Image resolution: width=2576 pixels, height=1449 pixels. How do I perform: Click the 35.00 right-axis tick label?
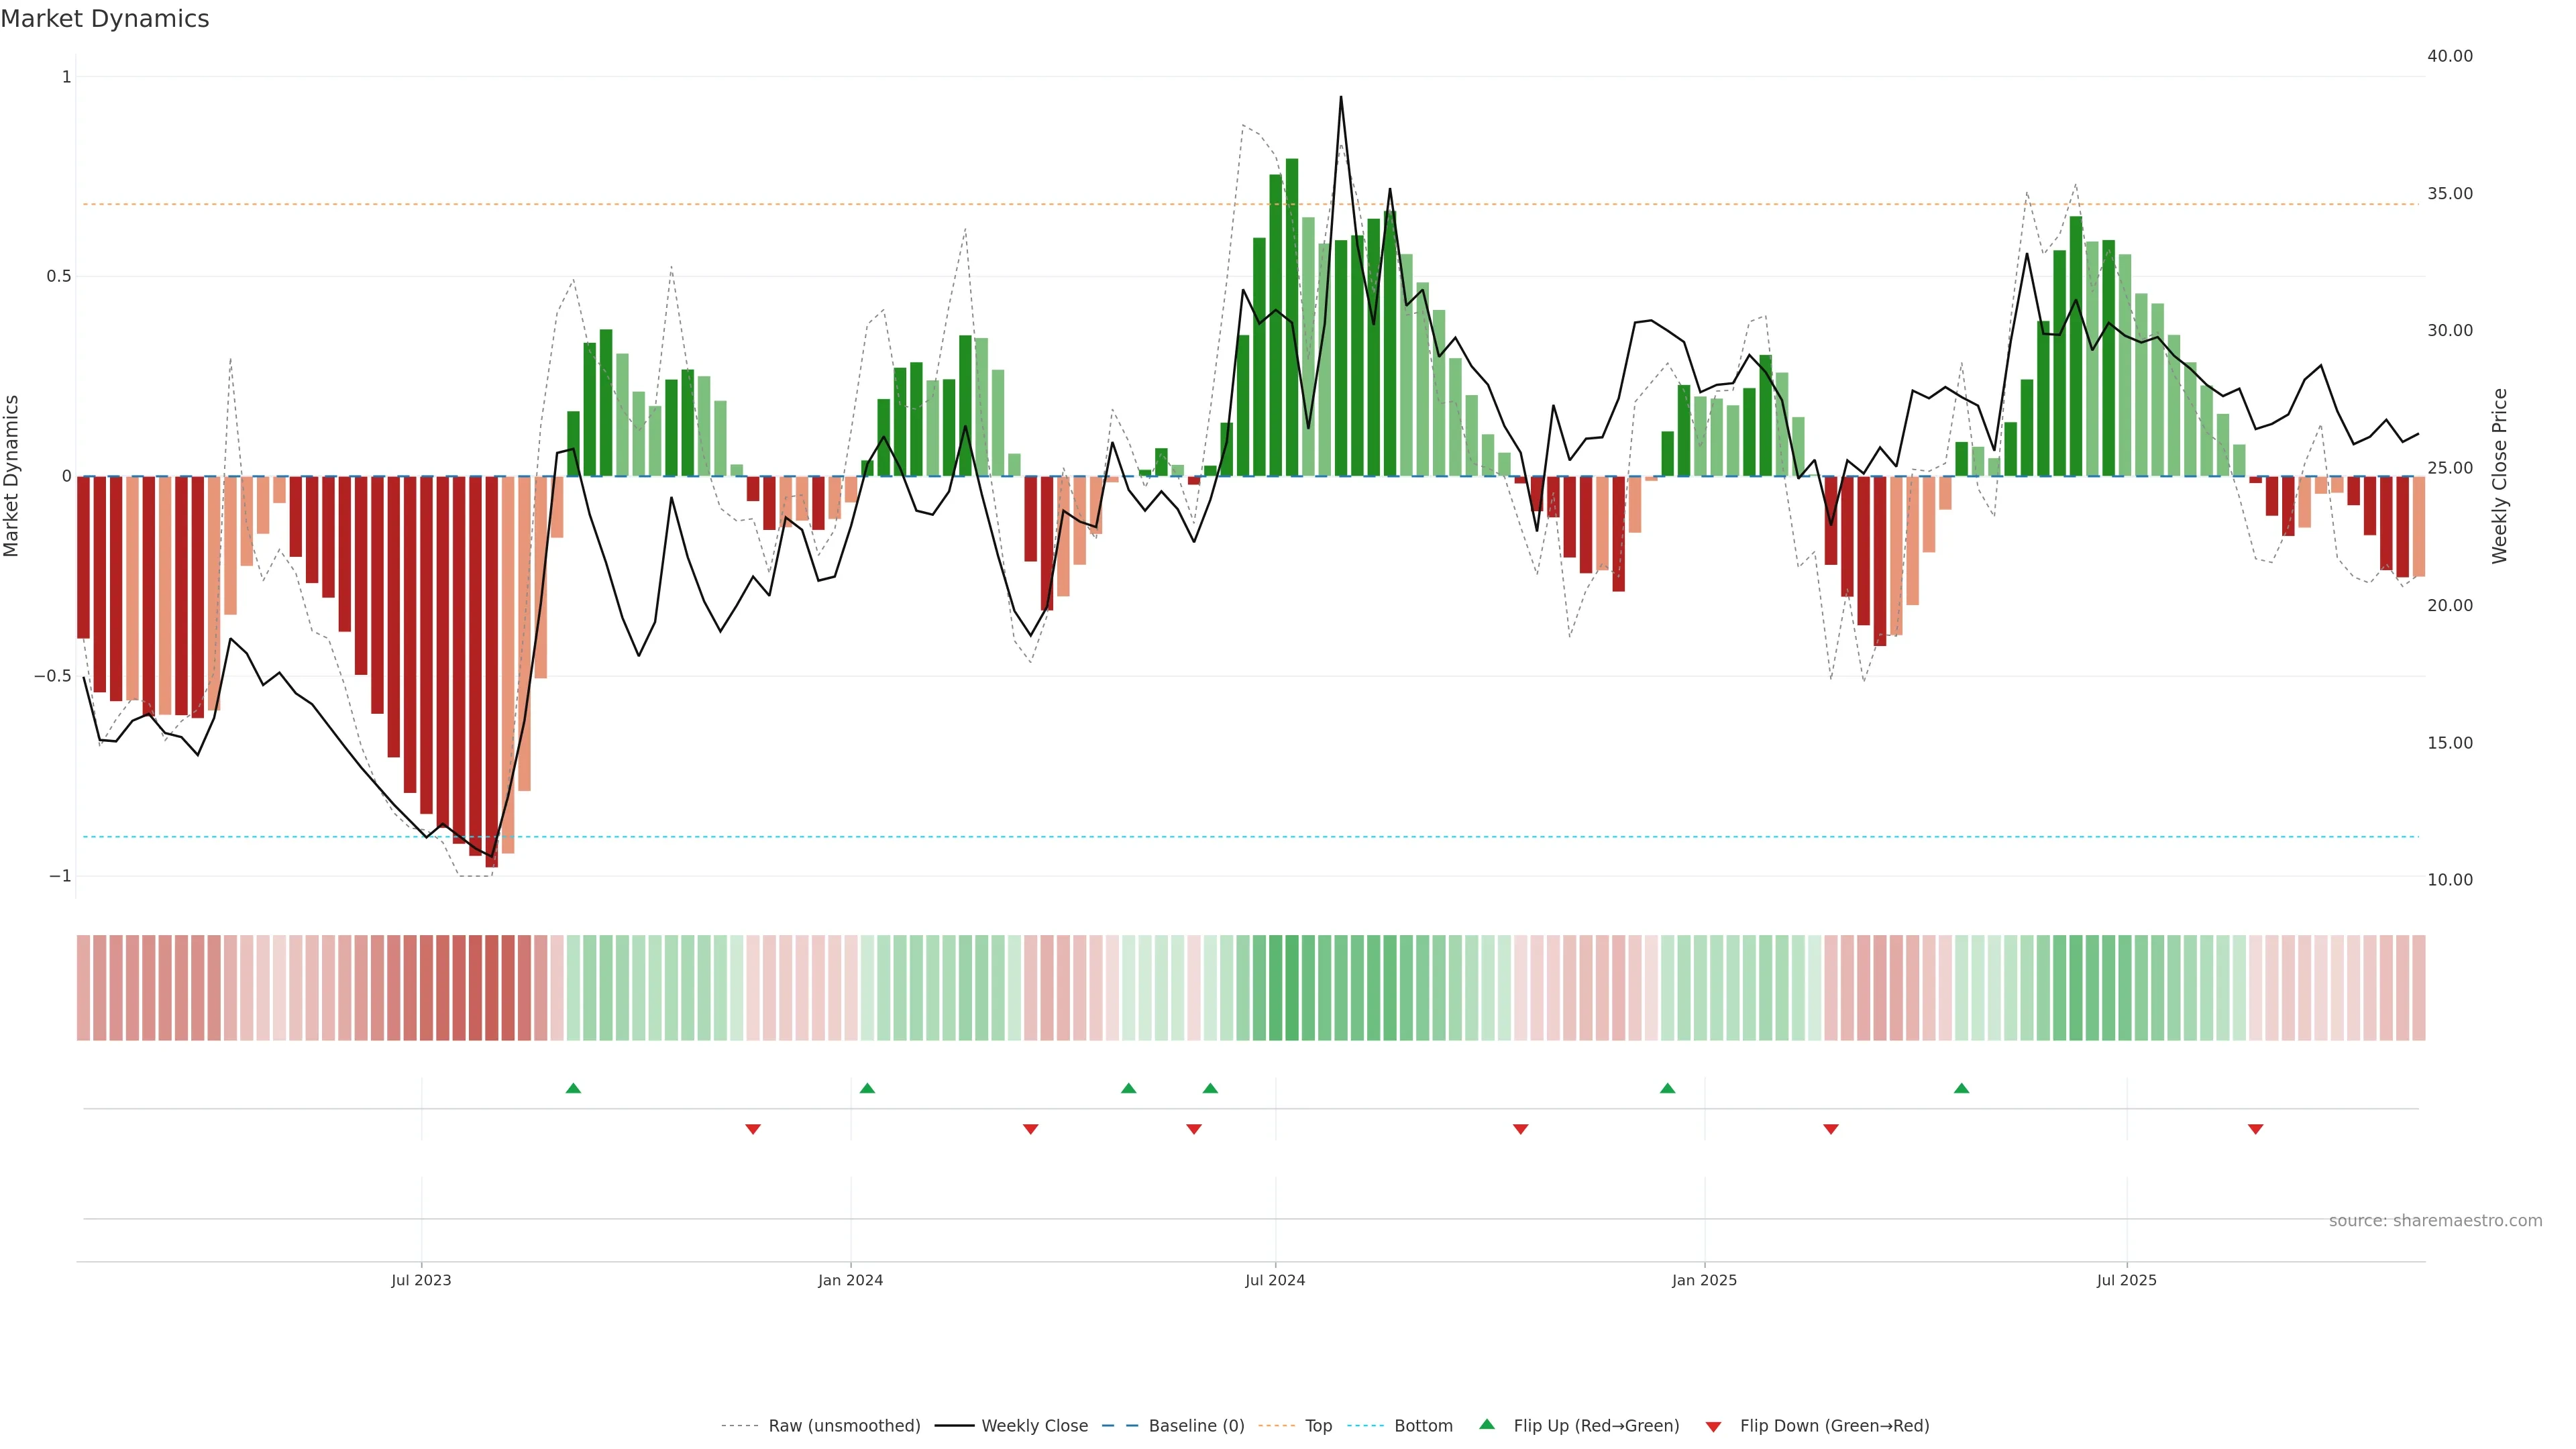click(x=2449, y=193)
